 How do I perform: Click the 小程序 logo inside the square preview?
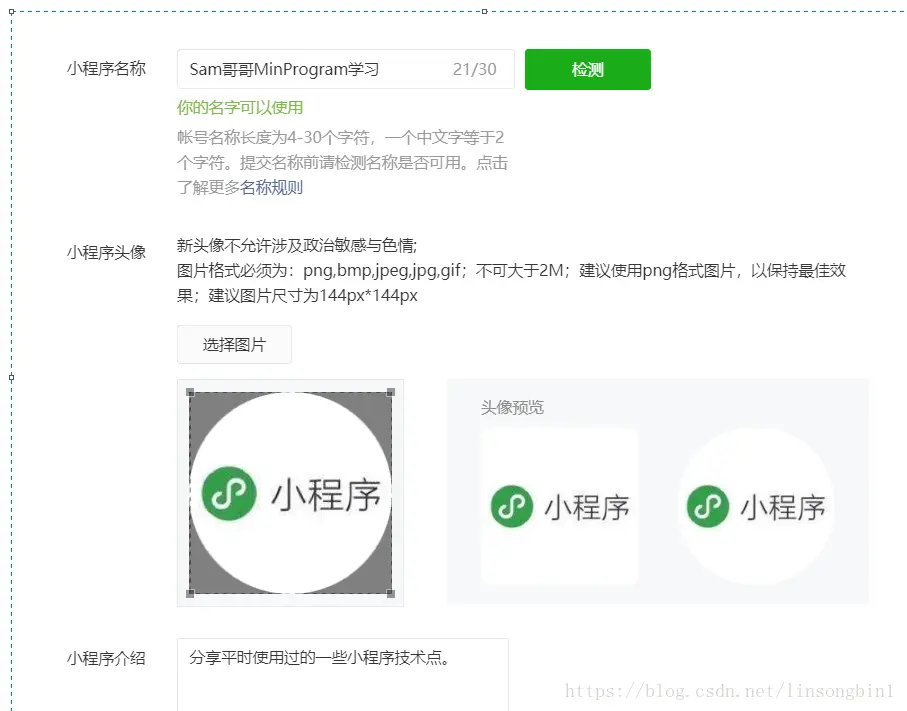(x=511, y=507)
